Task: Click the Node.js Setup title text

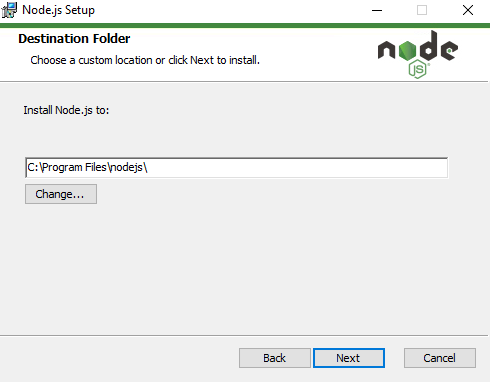Action: point(59,10)
